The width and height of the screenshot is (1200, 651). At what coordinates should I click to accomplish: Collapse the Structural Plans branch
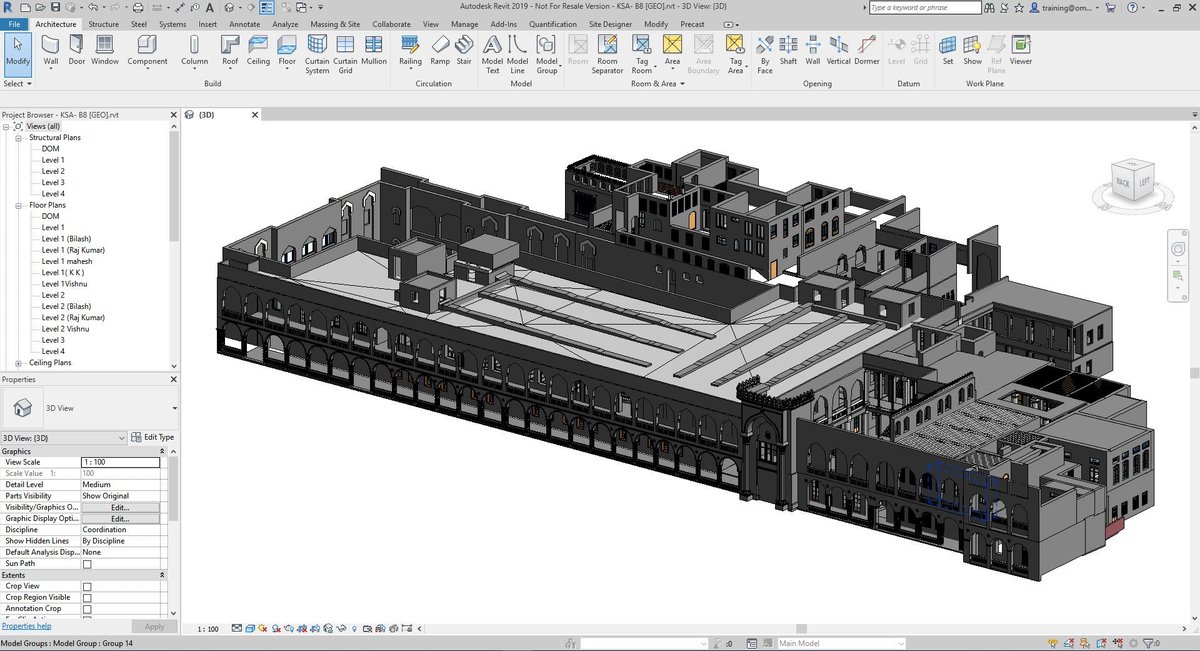[x=18, y=137]
